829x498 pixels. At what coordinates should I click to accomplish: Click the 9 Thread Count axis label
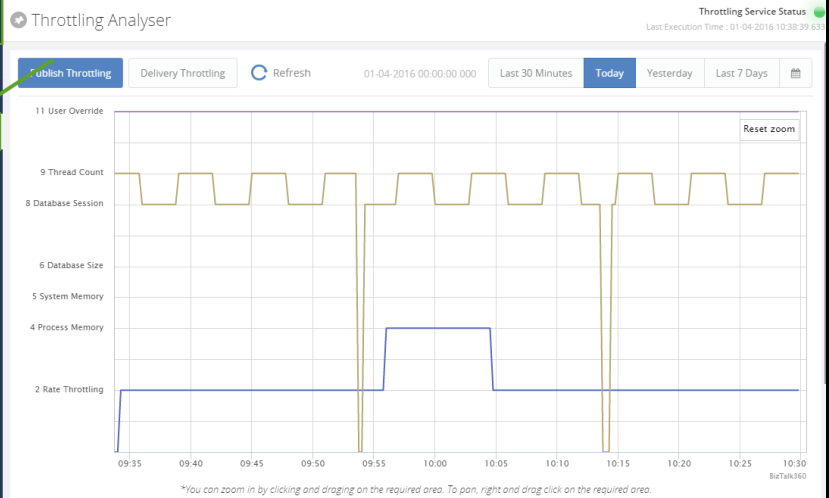(72, 173)
